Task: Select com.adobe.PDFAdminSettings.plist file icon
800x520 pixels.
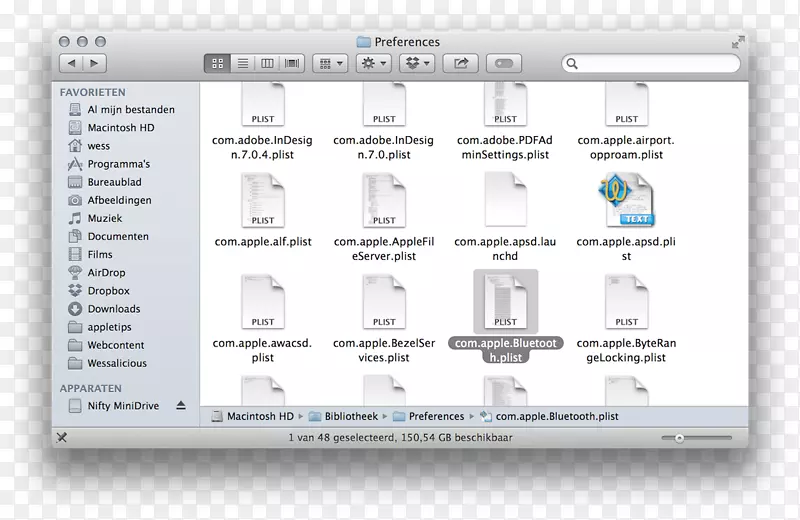Action: coord(505,105)
